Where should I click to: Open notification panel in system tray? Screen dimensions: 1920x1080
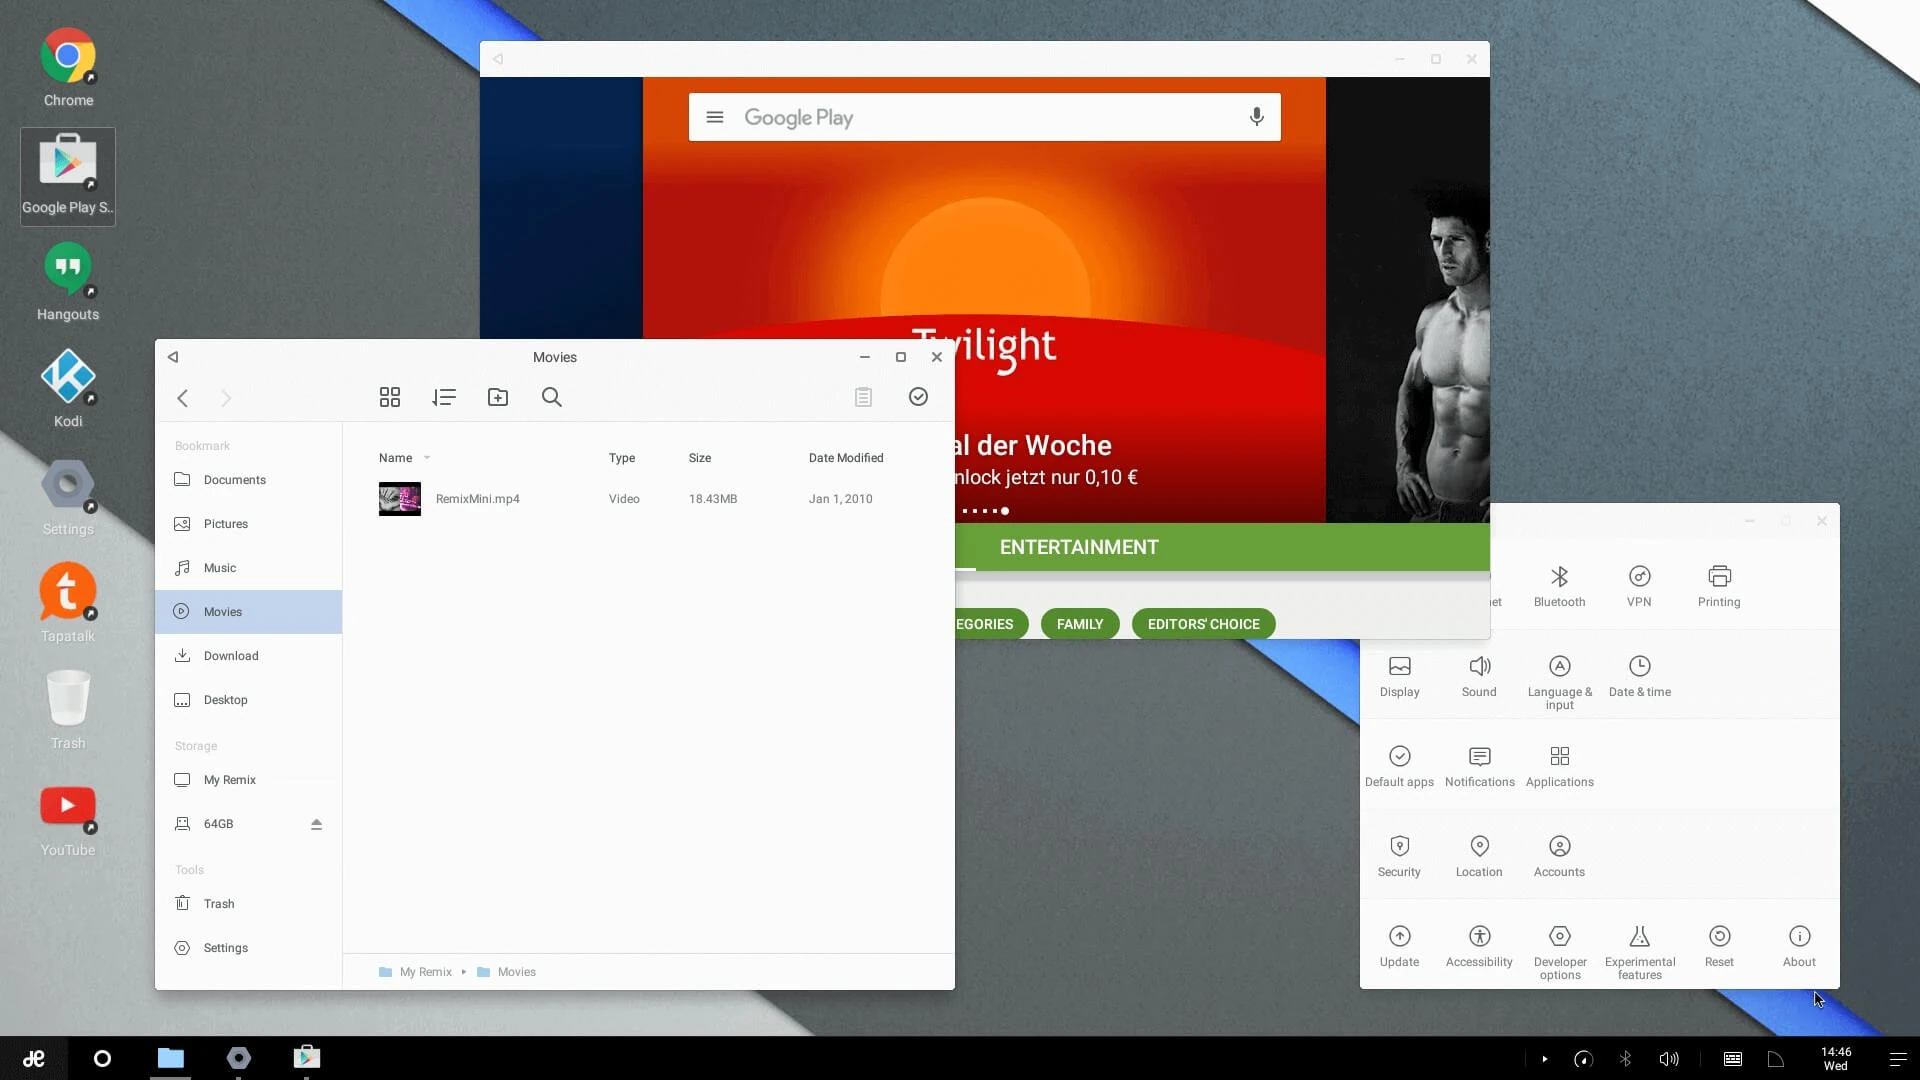1897,1059
